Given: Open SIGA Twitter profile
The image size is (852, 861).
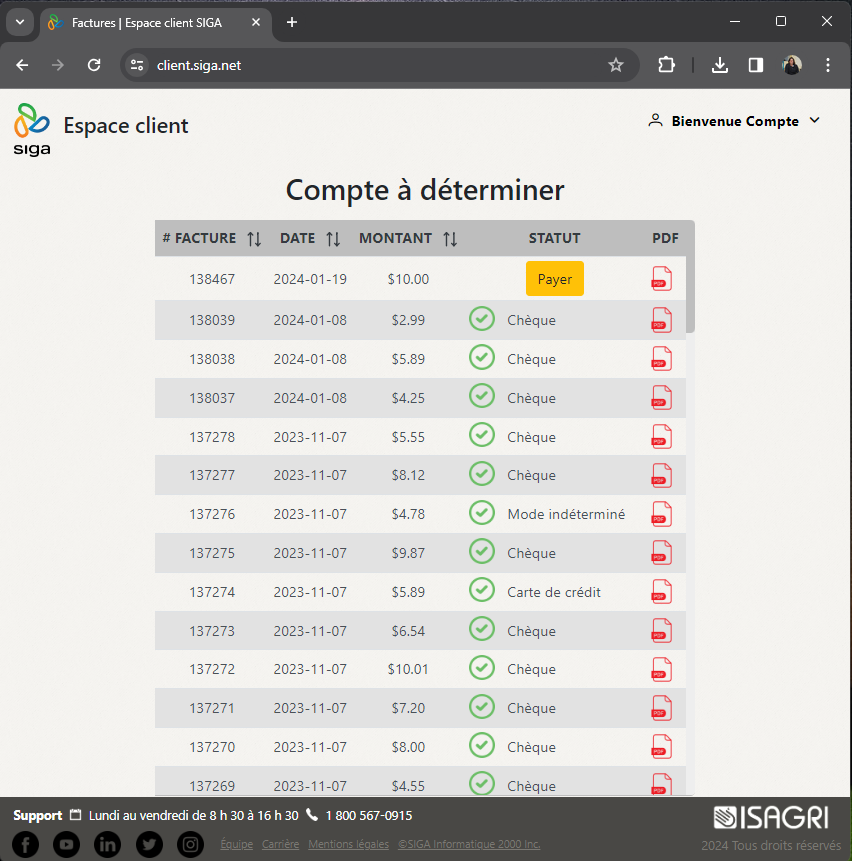Looking at the screenshot, I should click(149, 844).
